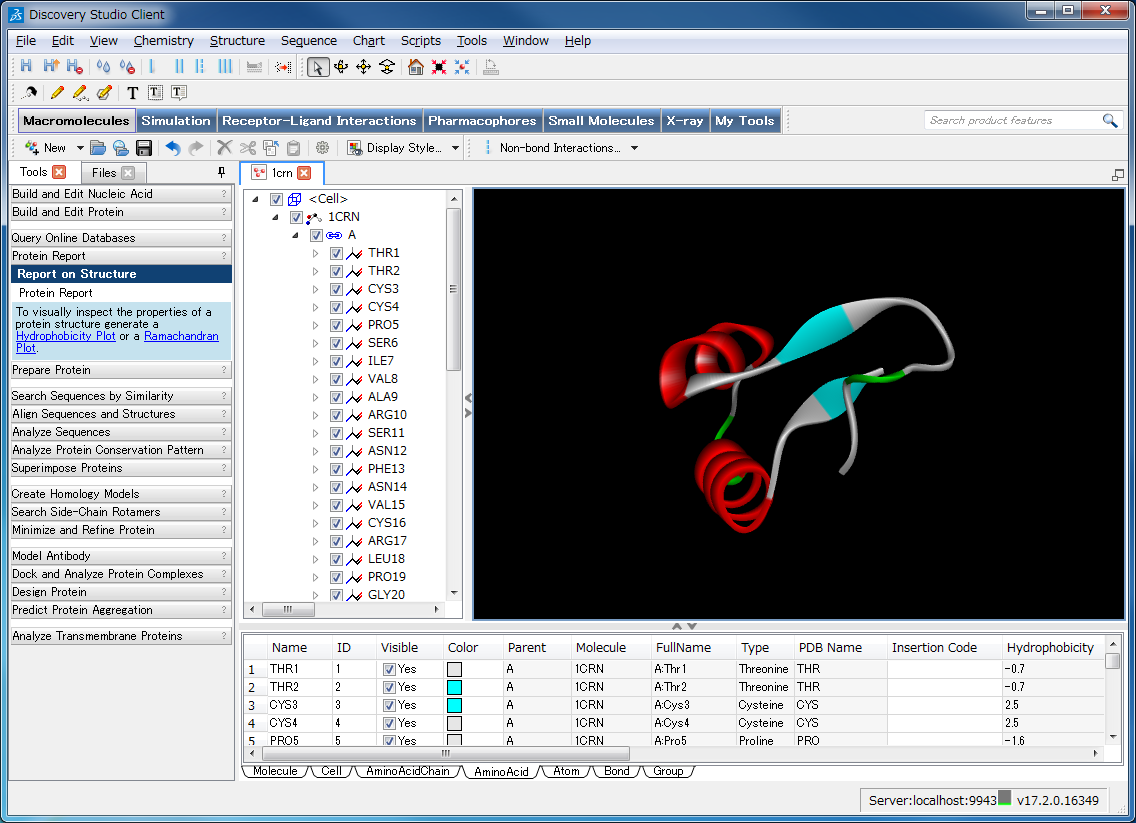Click the Add Hydrogens toolbar icon
The image size is (1136, 823).
pyautogui.click(x=26, y=67)
